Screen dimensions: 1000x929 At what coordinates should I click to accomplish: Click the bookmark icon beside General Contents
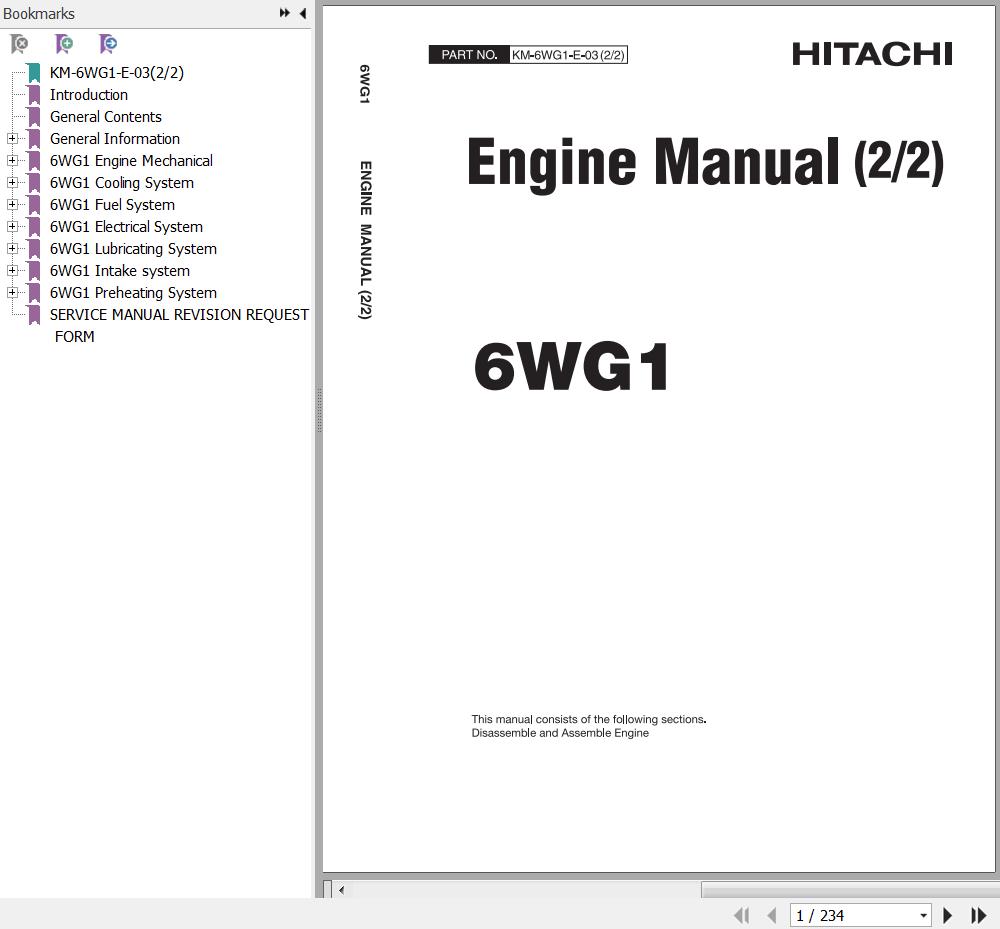click(34, 117)
